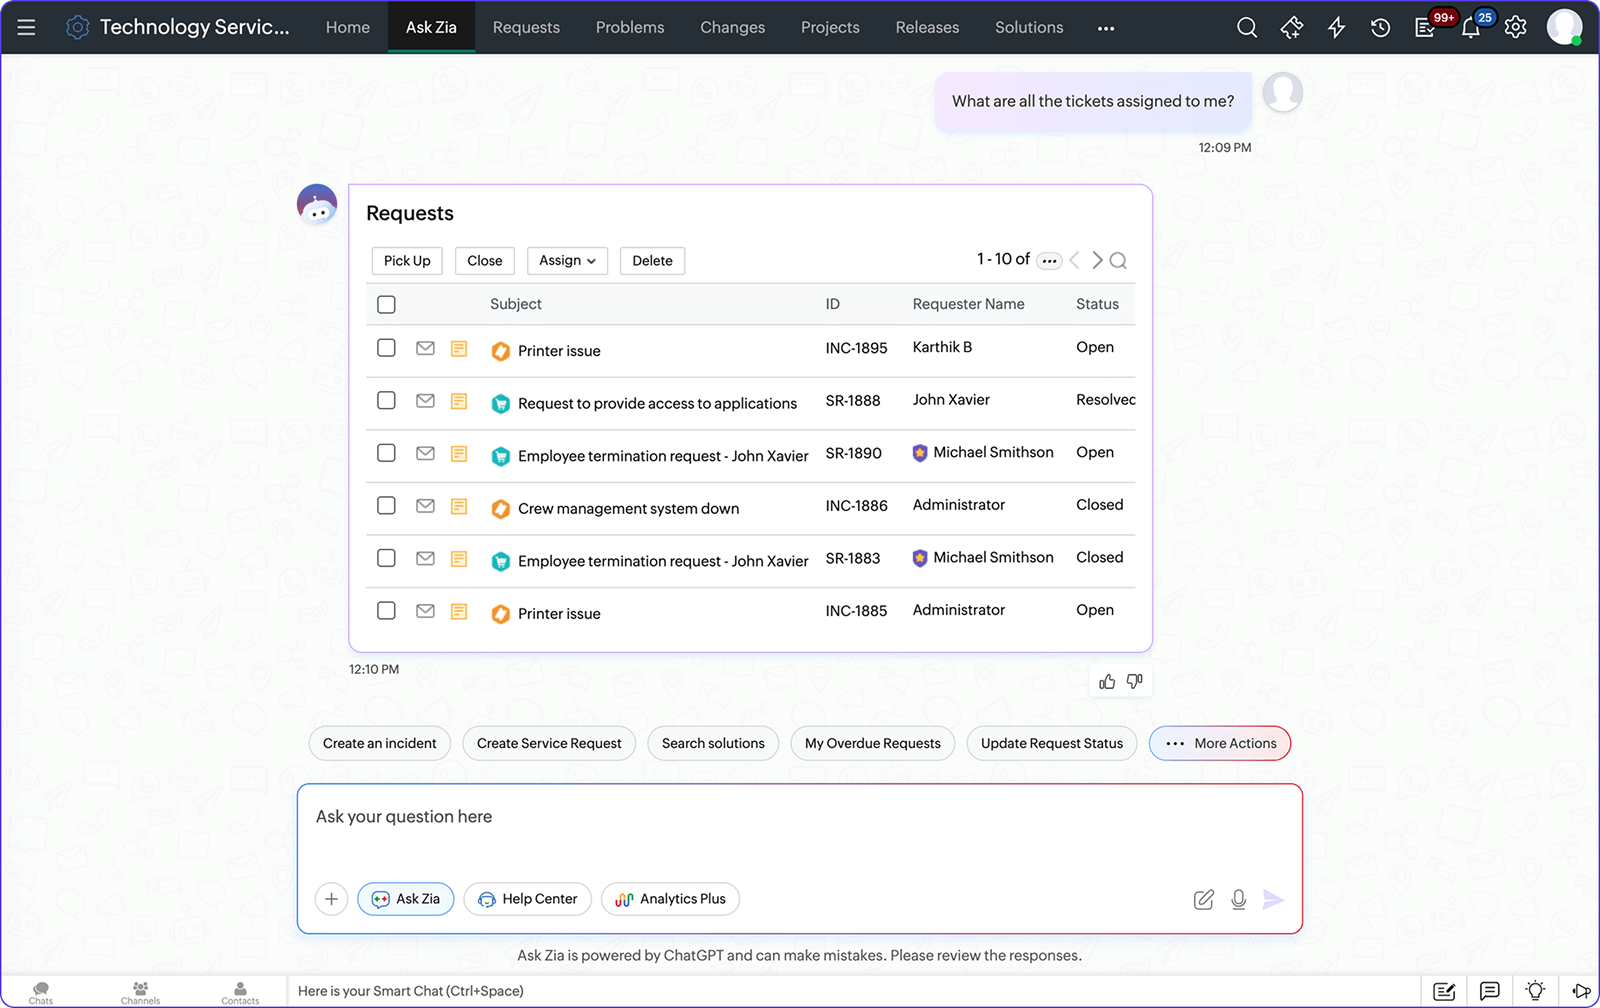Click the search icon in Requests card

pyautogui.click(x=1119, y=260)
